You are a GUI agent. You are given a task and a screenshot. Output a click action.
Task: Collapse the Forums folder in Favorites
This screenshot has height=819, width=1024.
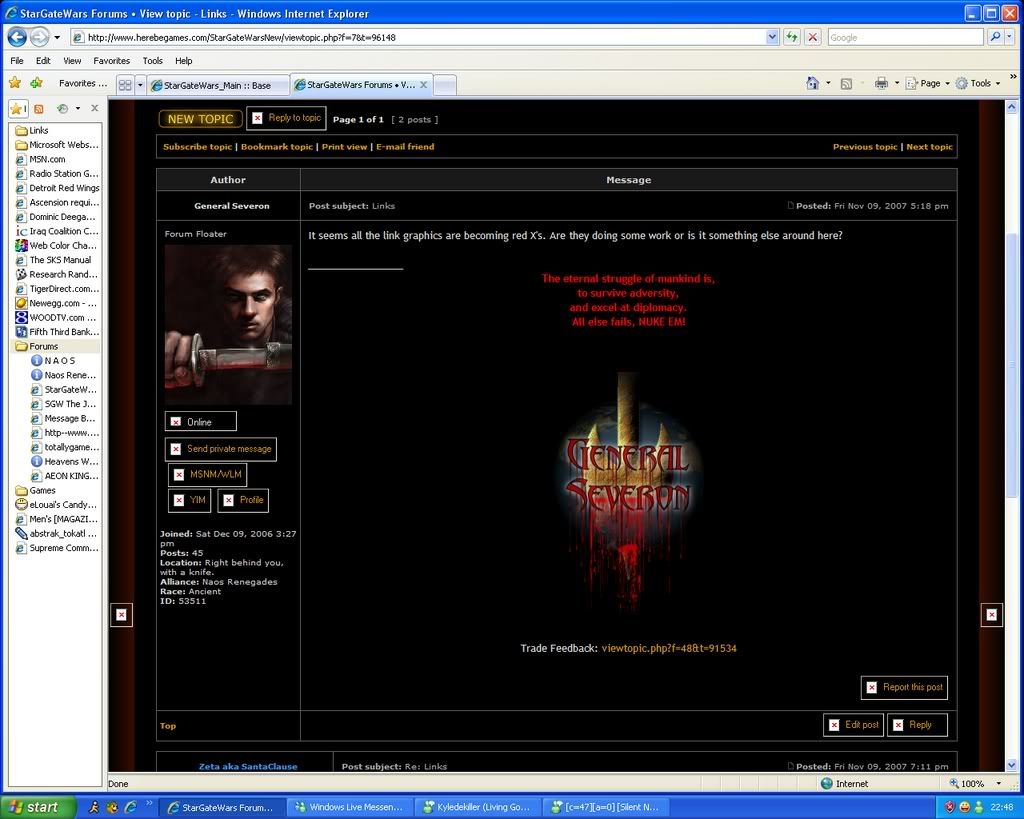[x=43, y=346]
